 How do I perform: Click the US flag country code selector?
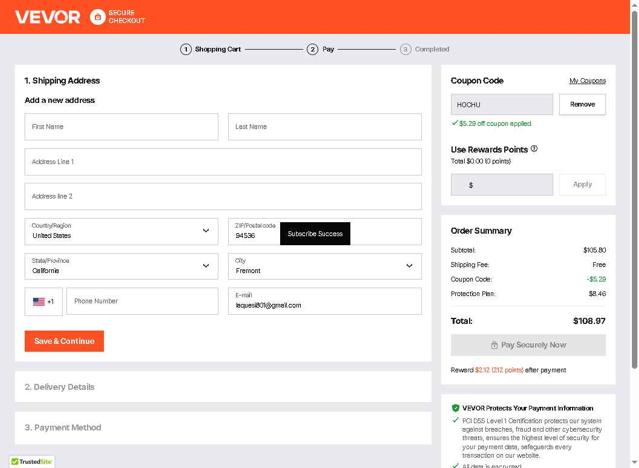(x=43, y=301)
